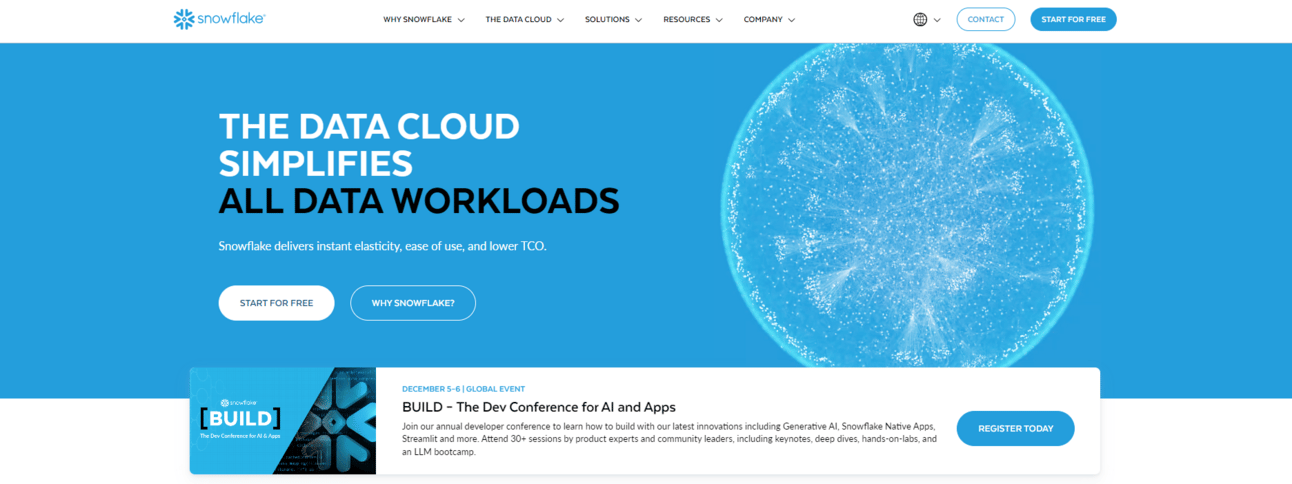Click the Contact button in header
Viewport: 1292px width, 484px height.
986,19
